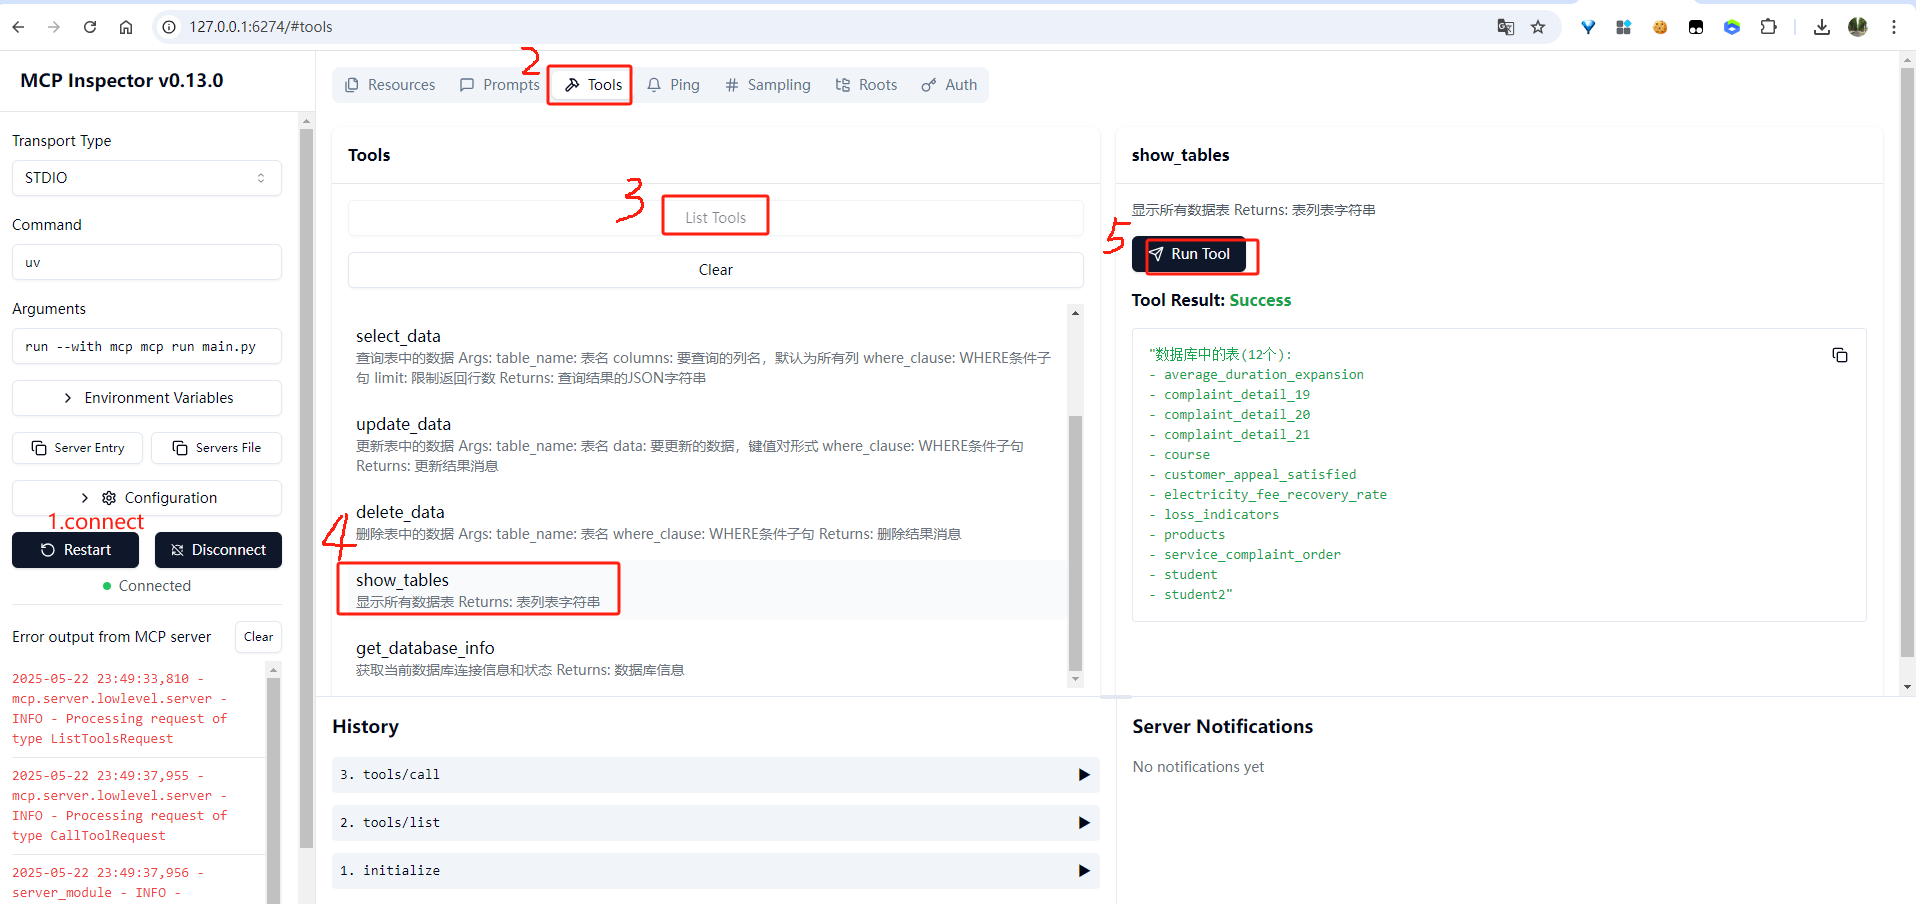Open the round blue-green extension icon

[1732, 27]
